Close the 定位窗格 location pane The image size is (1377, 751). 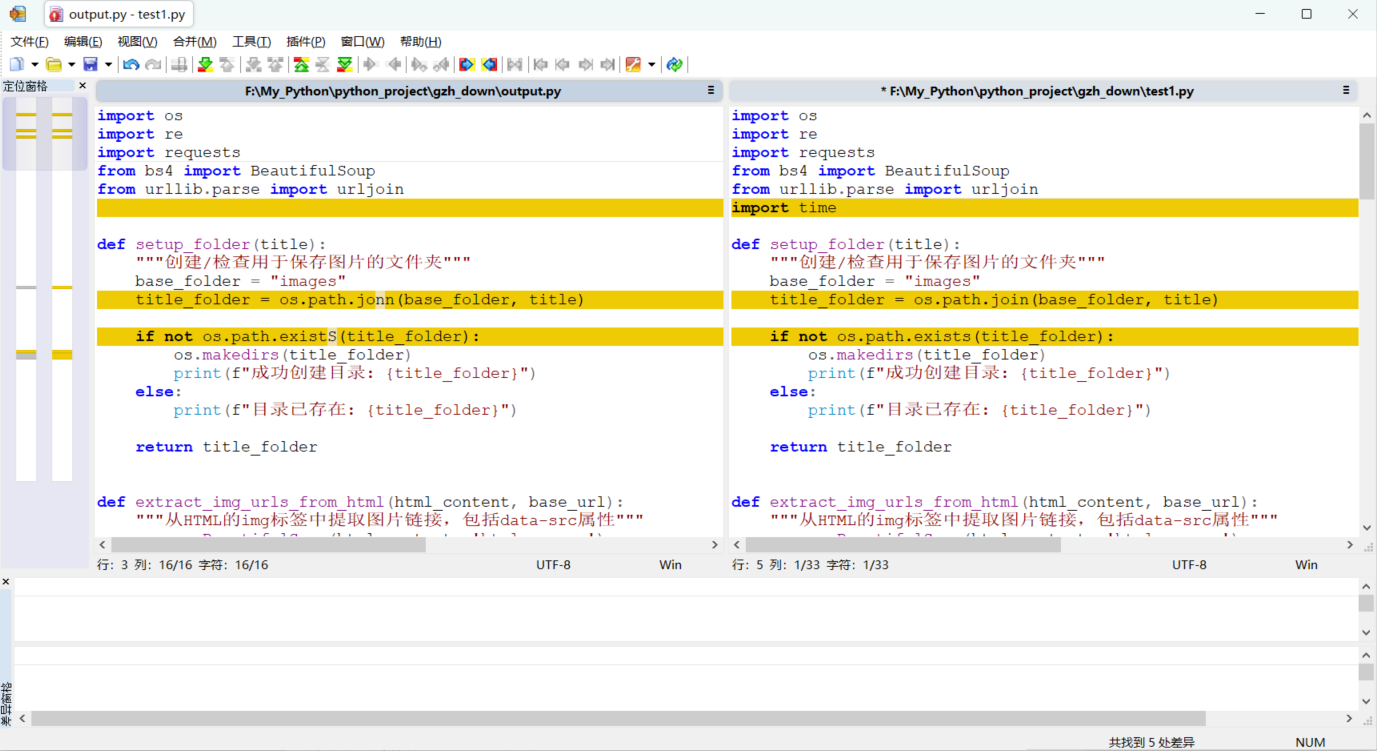pyautogui.click(x=83, y=86)
